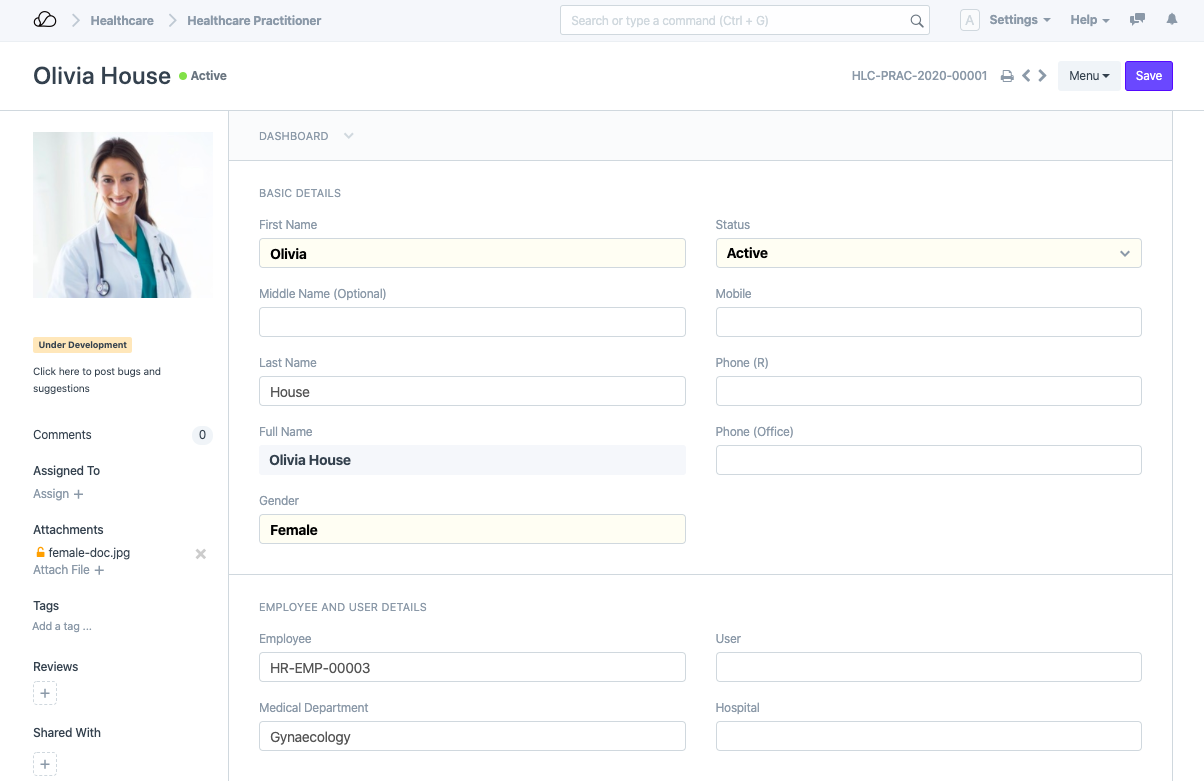Go to next record arrow

[1043, 76]
